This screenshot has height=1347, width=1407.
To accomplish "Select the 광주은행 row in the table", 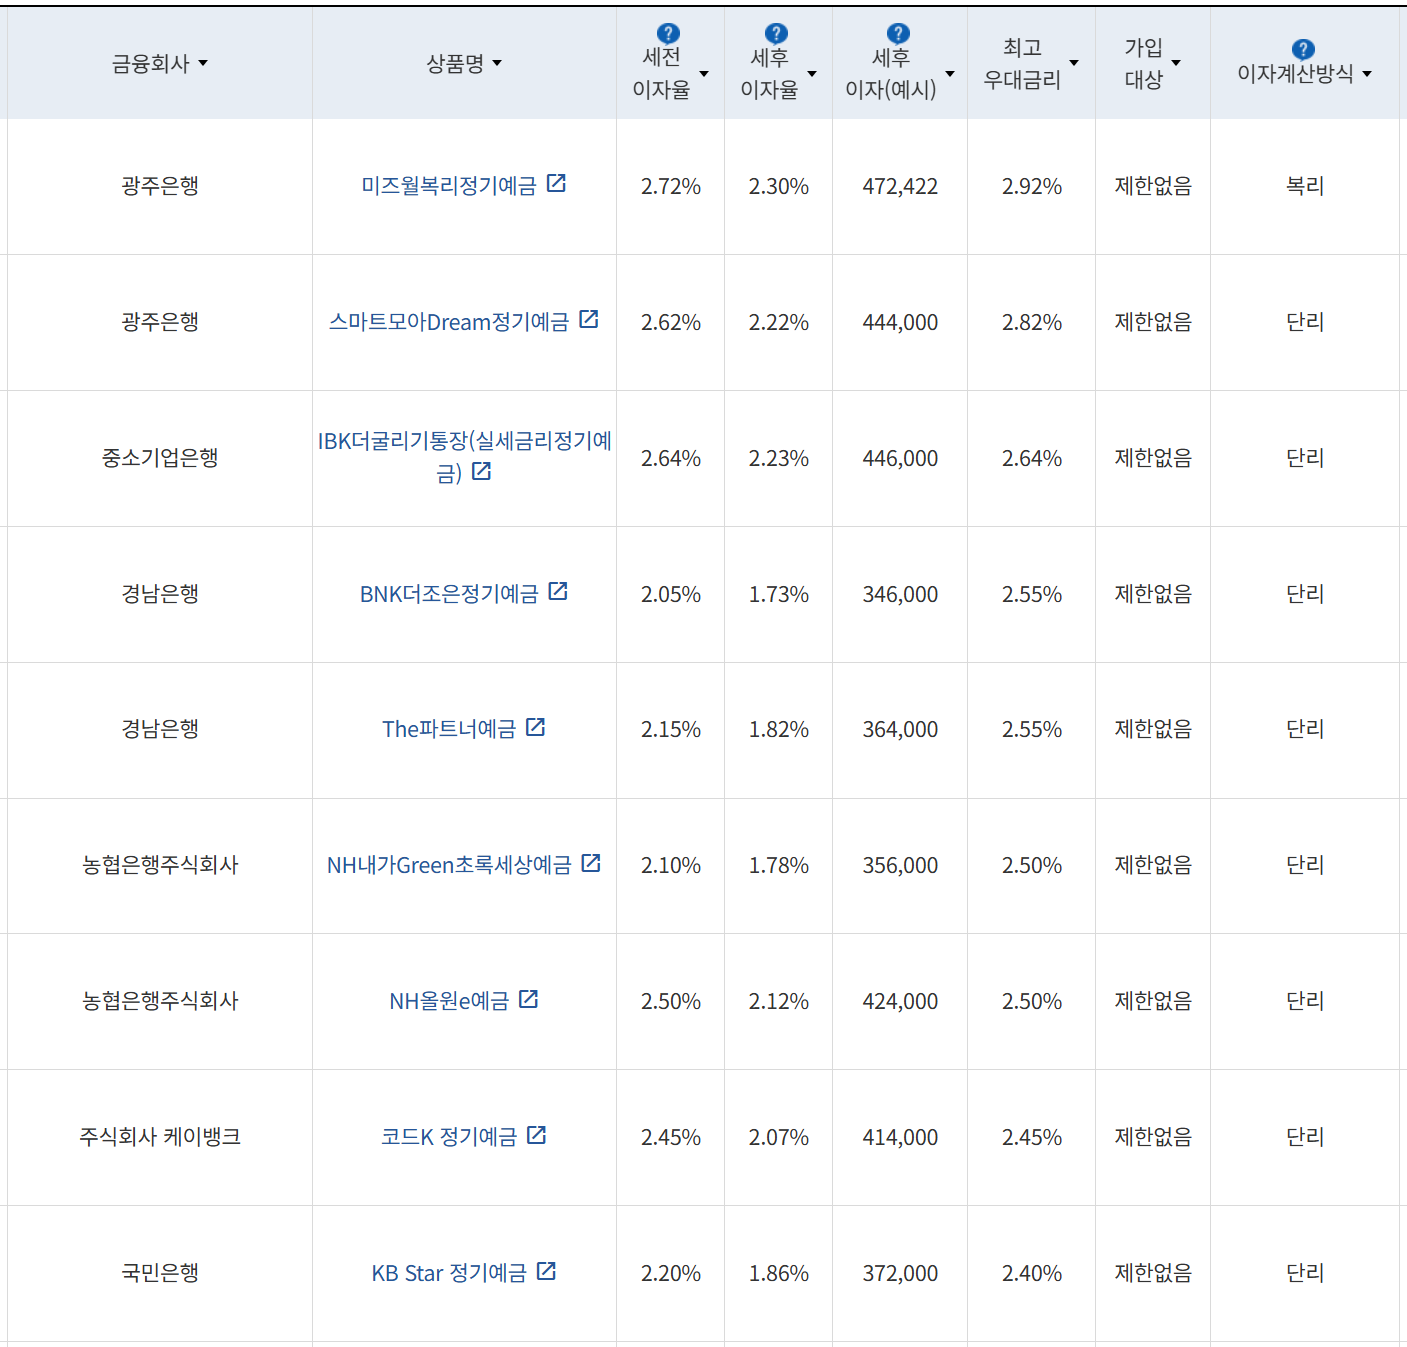I will [158, 186].
